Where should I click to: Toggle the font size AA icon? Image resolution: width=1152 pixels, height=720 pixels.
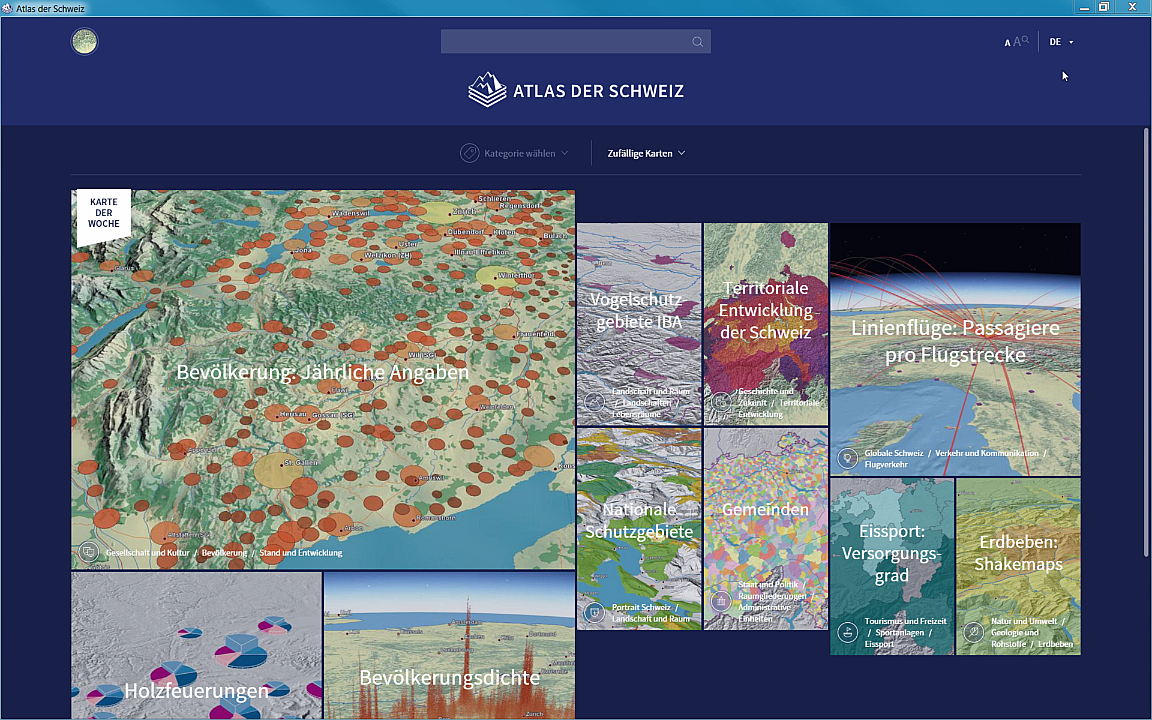coord(1016,42)
